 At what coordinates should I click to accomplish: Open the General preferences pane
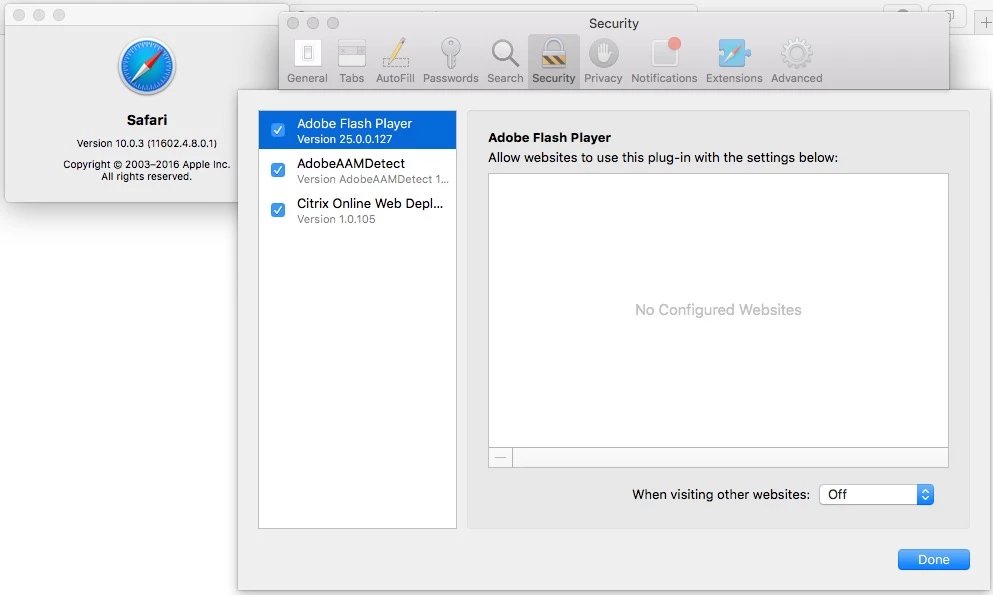click(307, 61)
